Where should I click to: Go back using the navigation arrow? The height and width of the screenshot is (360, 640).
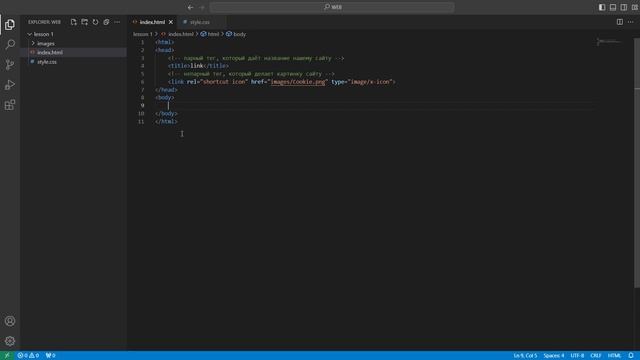[x=191, y=7]
